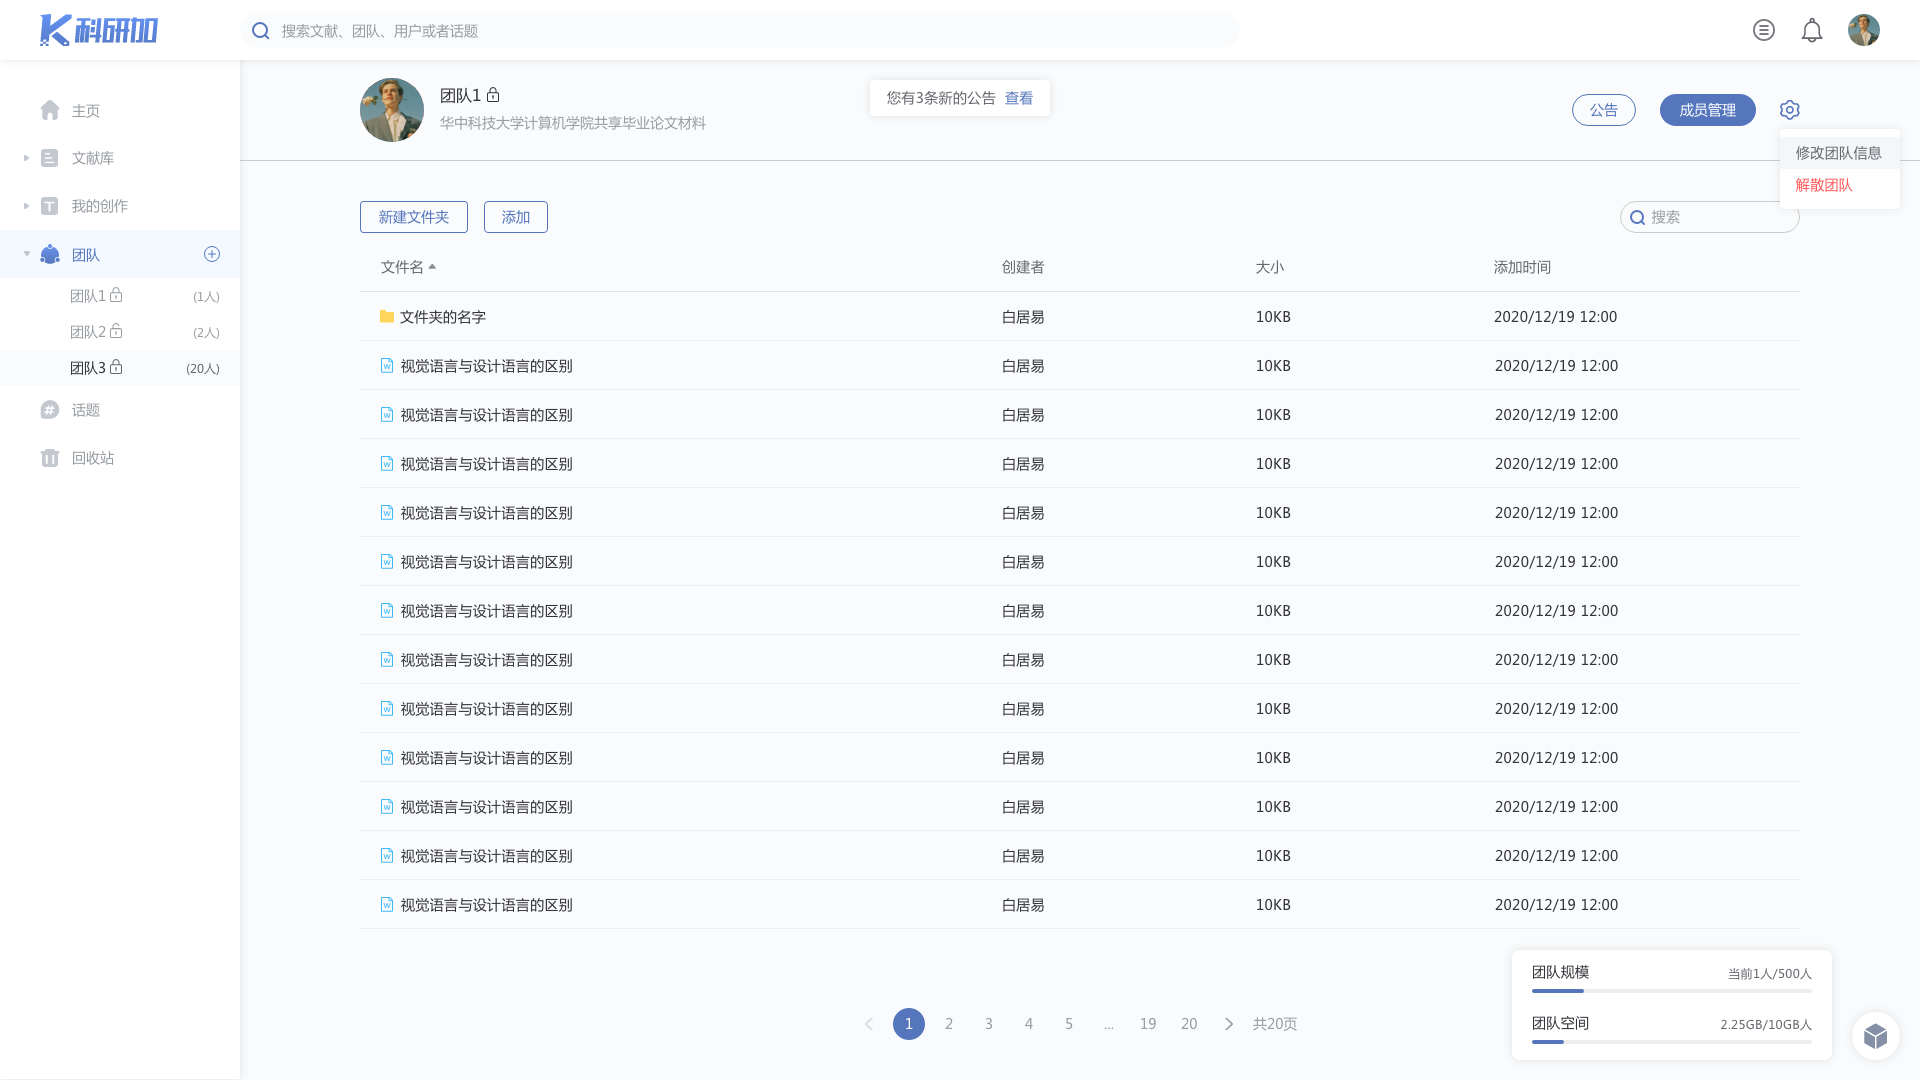1920x1080 pixels.
Task: Click the floating cube icon at bottom right
Action: [x=1876, y=1036]
